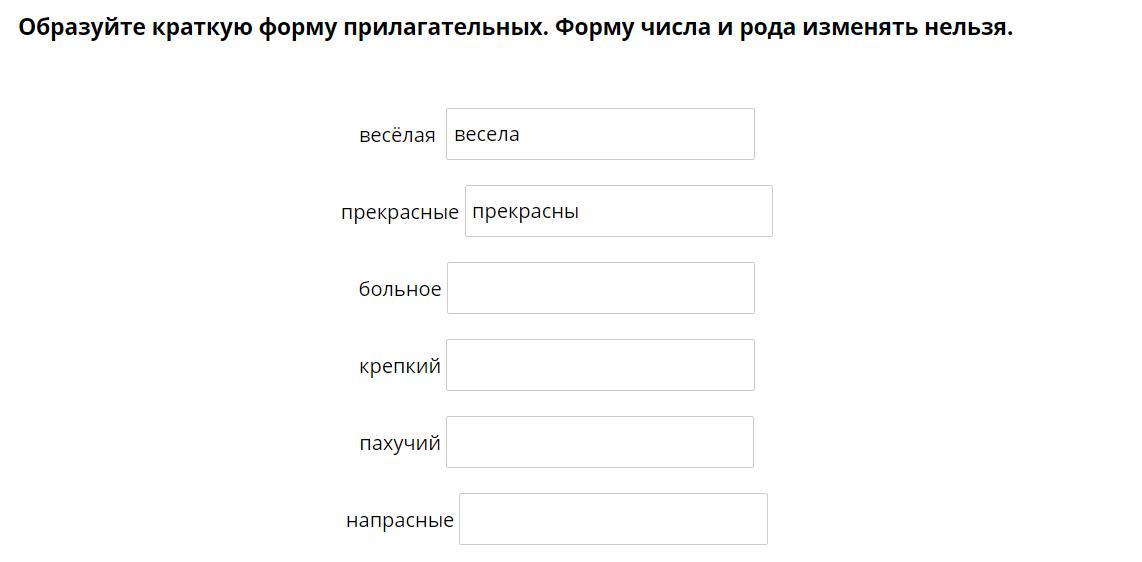Click the word крепкий label
The image size is (1142, 562).
(400, 366)
